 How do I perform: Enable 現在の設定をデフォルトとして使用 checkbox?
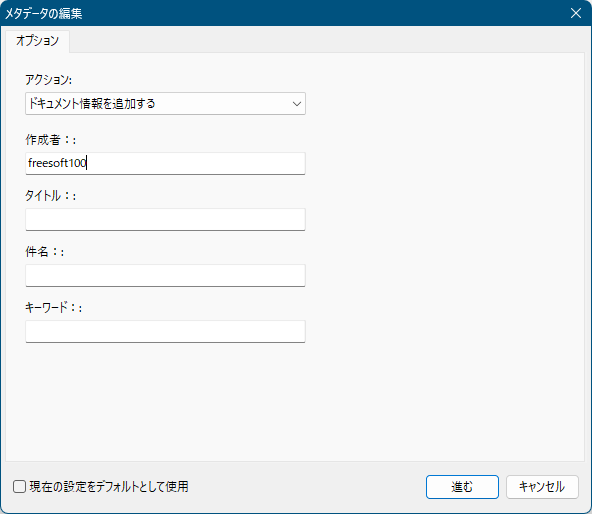click(x=19, y=486)
